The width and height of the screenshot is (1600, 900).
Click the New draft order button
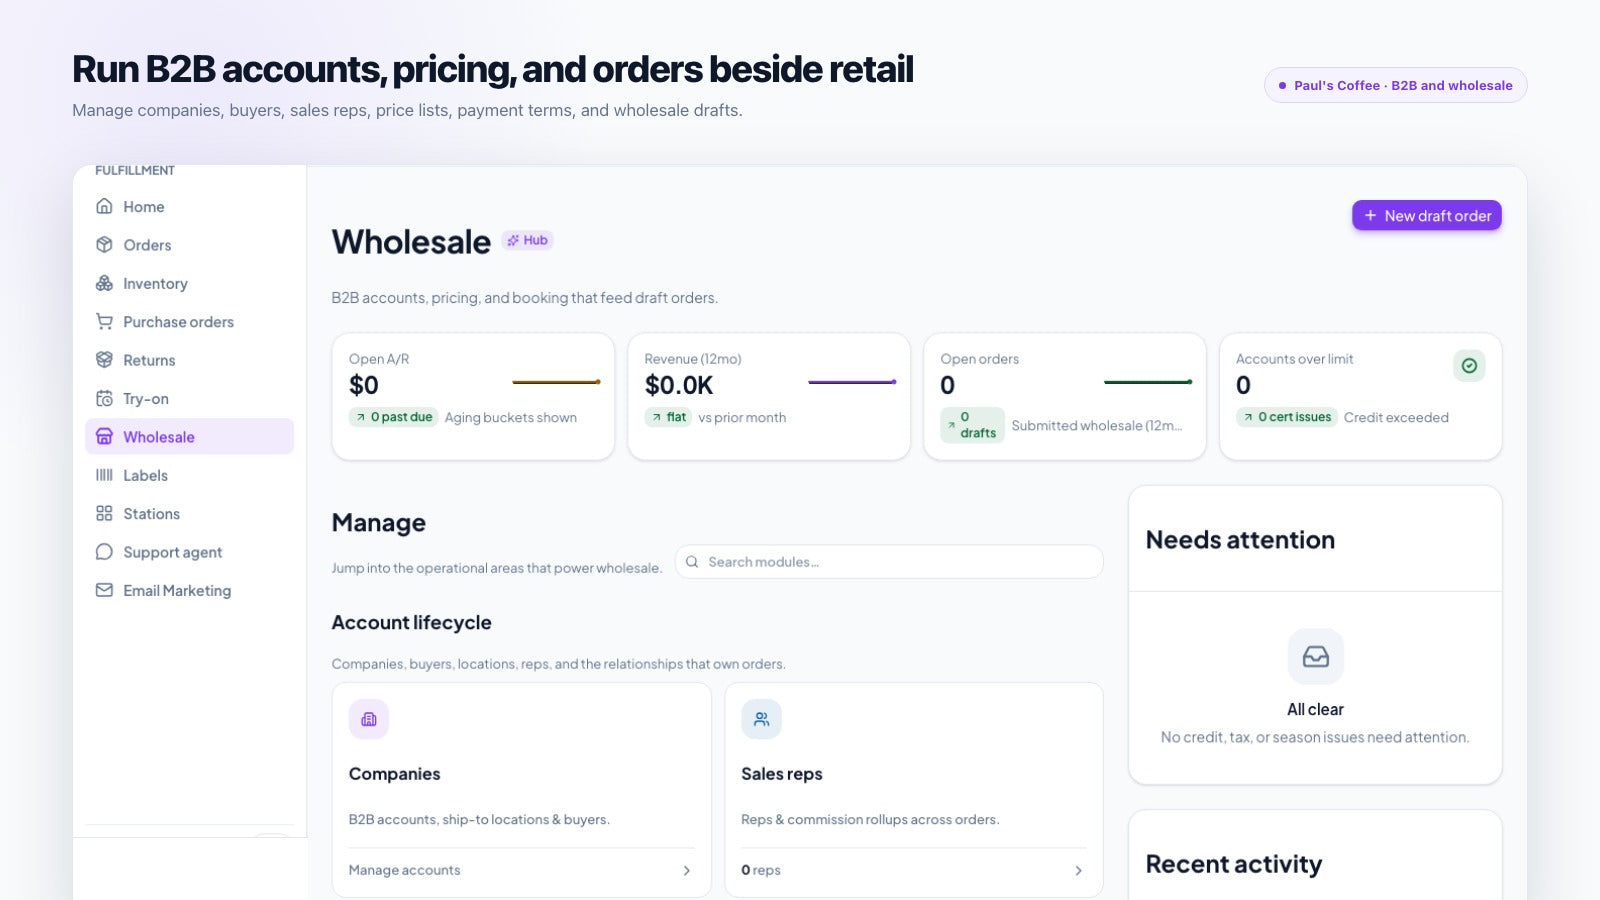1427,216
